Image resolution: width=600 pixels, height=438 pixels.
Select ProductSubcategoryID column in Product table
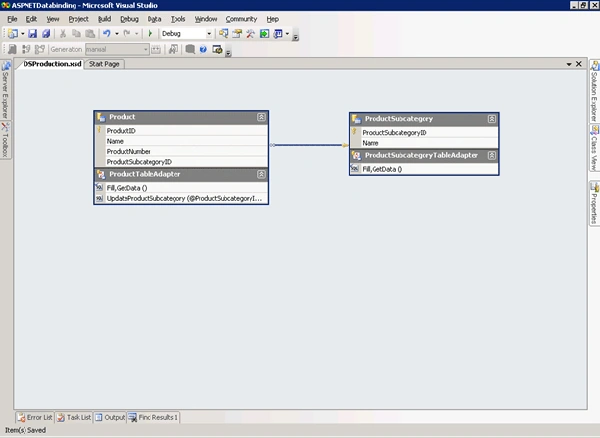(181, 162)
